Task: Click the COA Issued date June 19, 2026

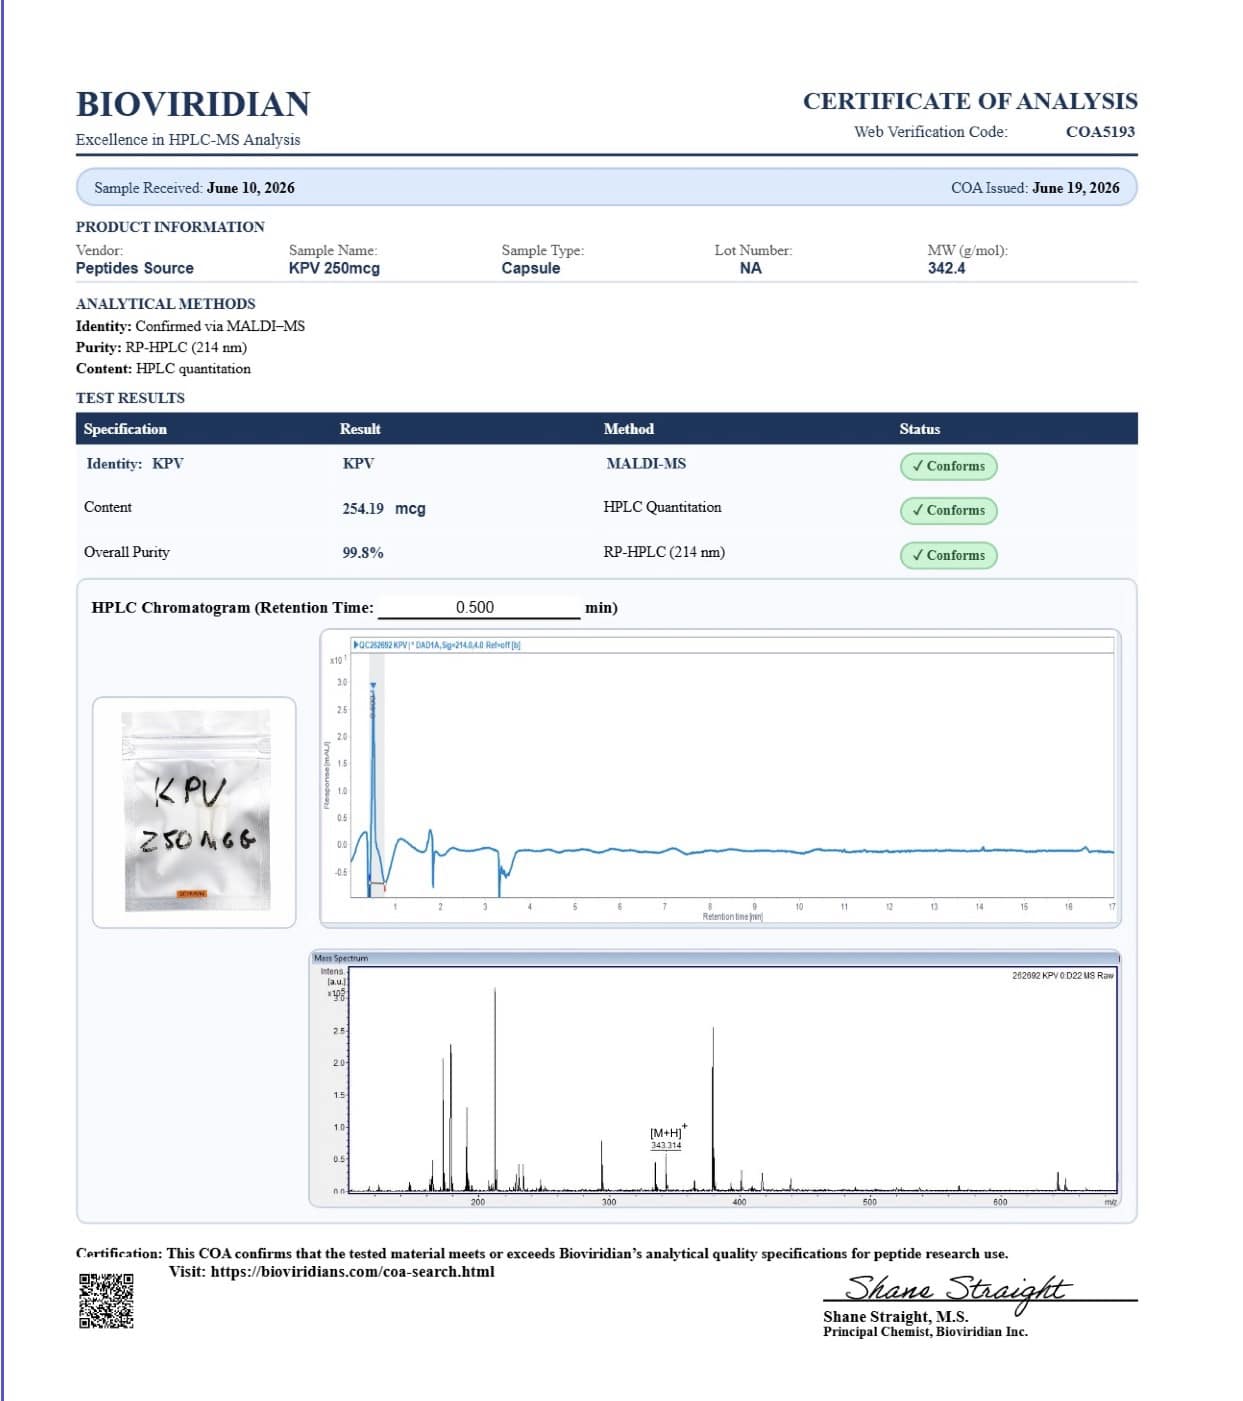Action: click(1076, 188)
